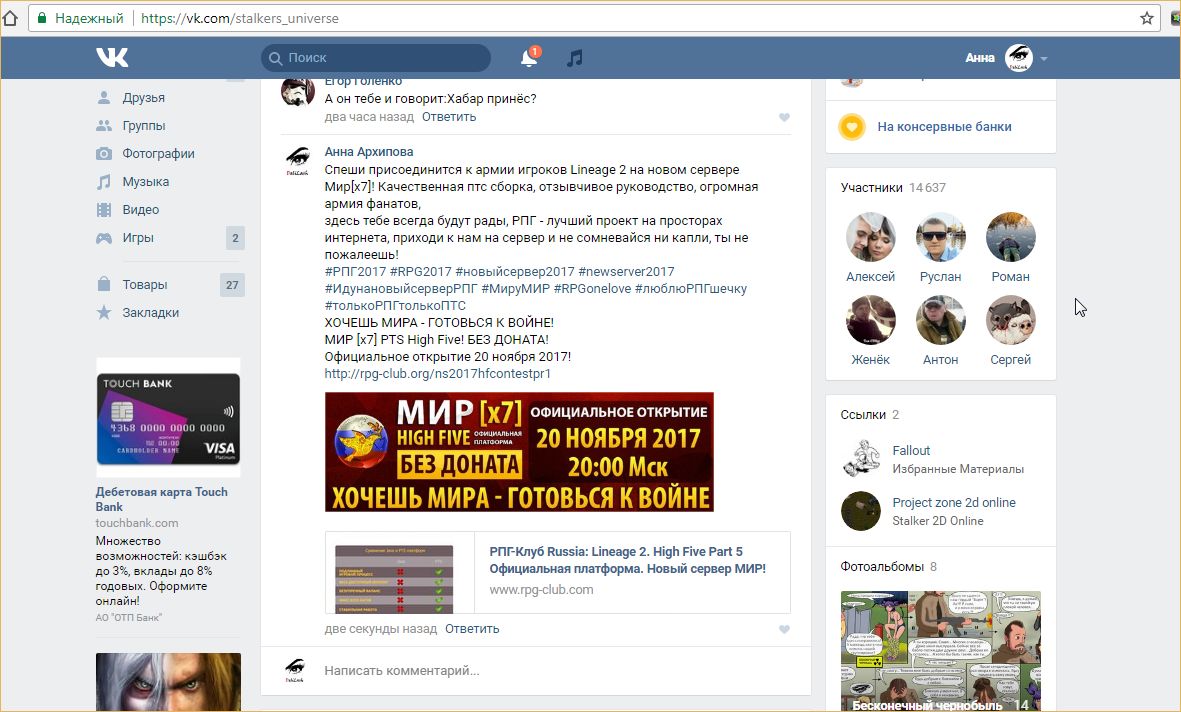Open the Fallout link
The image size is (1181, 712).
coord(911,451)
